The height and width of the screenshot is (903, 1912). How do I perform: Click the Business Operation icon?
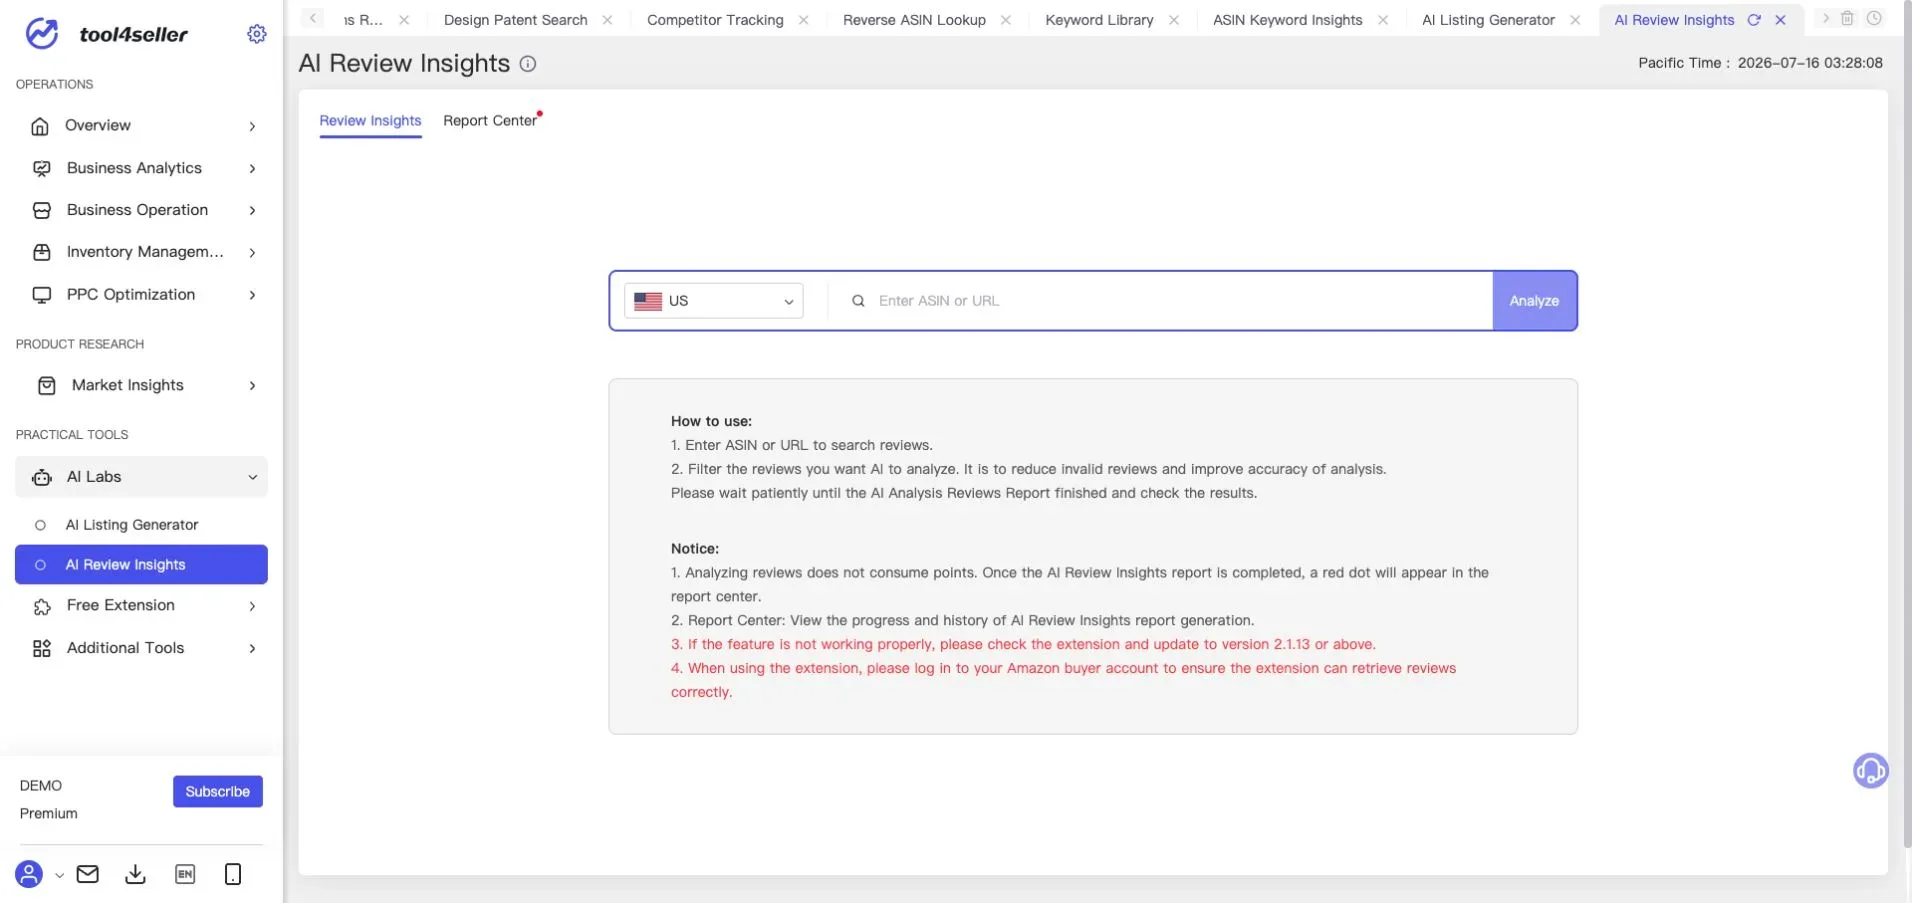pos(42,210)
